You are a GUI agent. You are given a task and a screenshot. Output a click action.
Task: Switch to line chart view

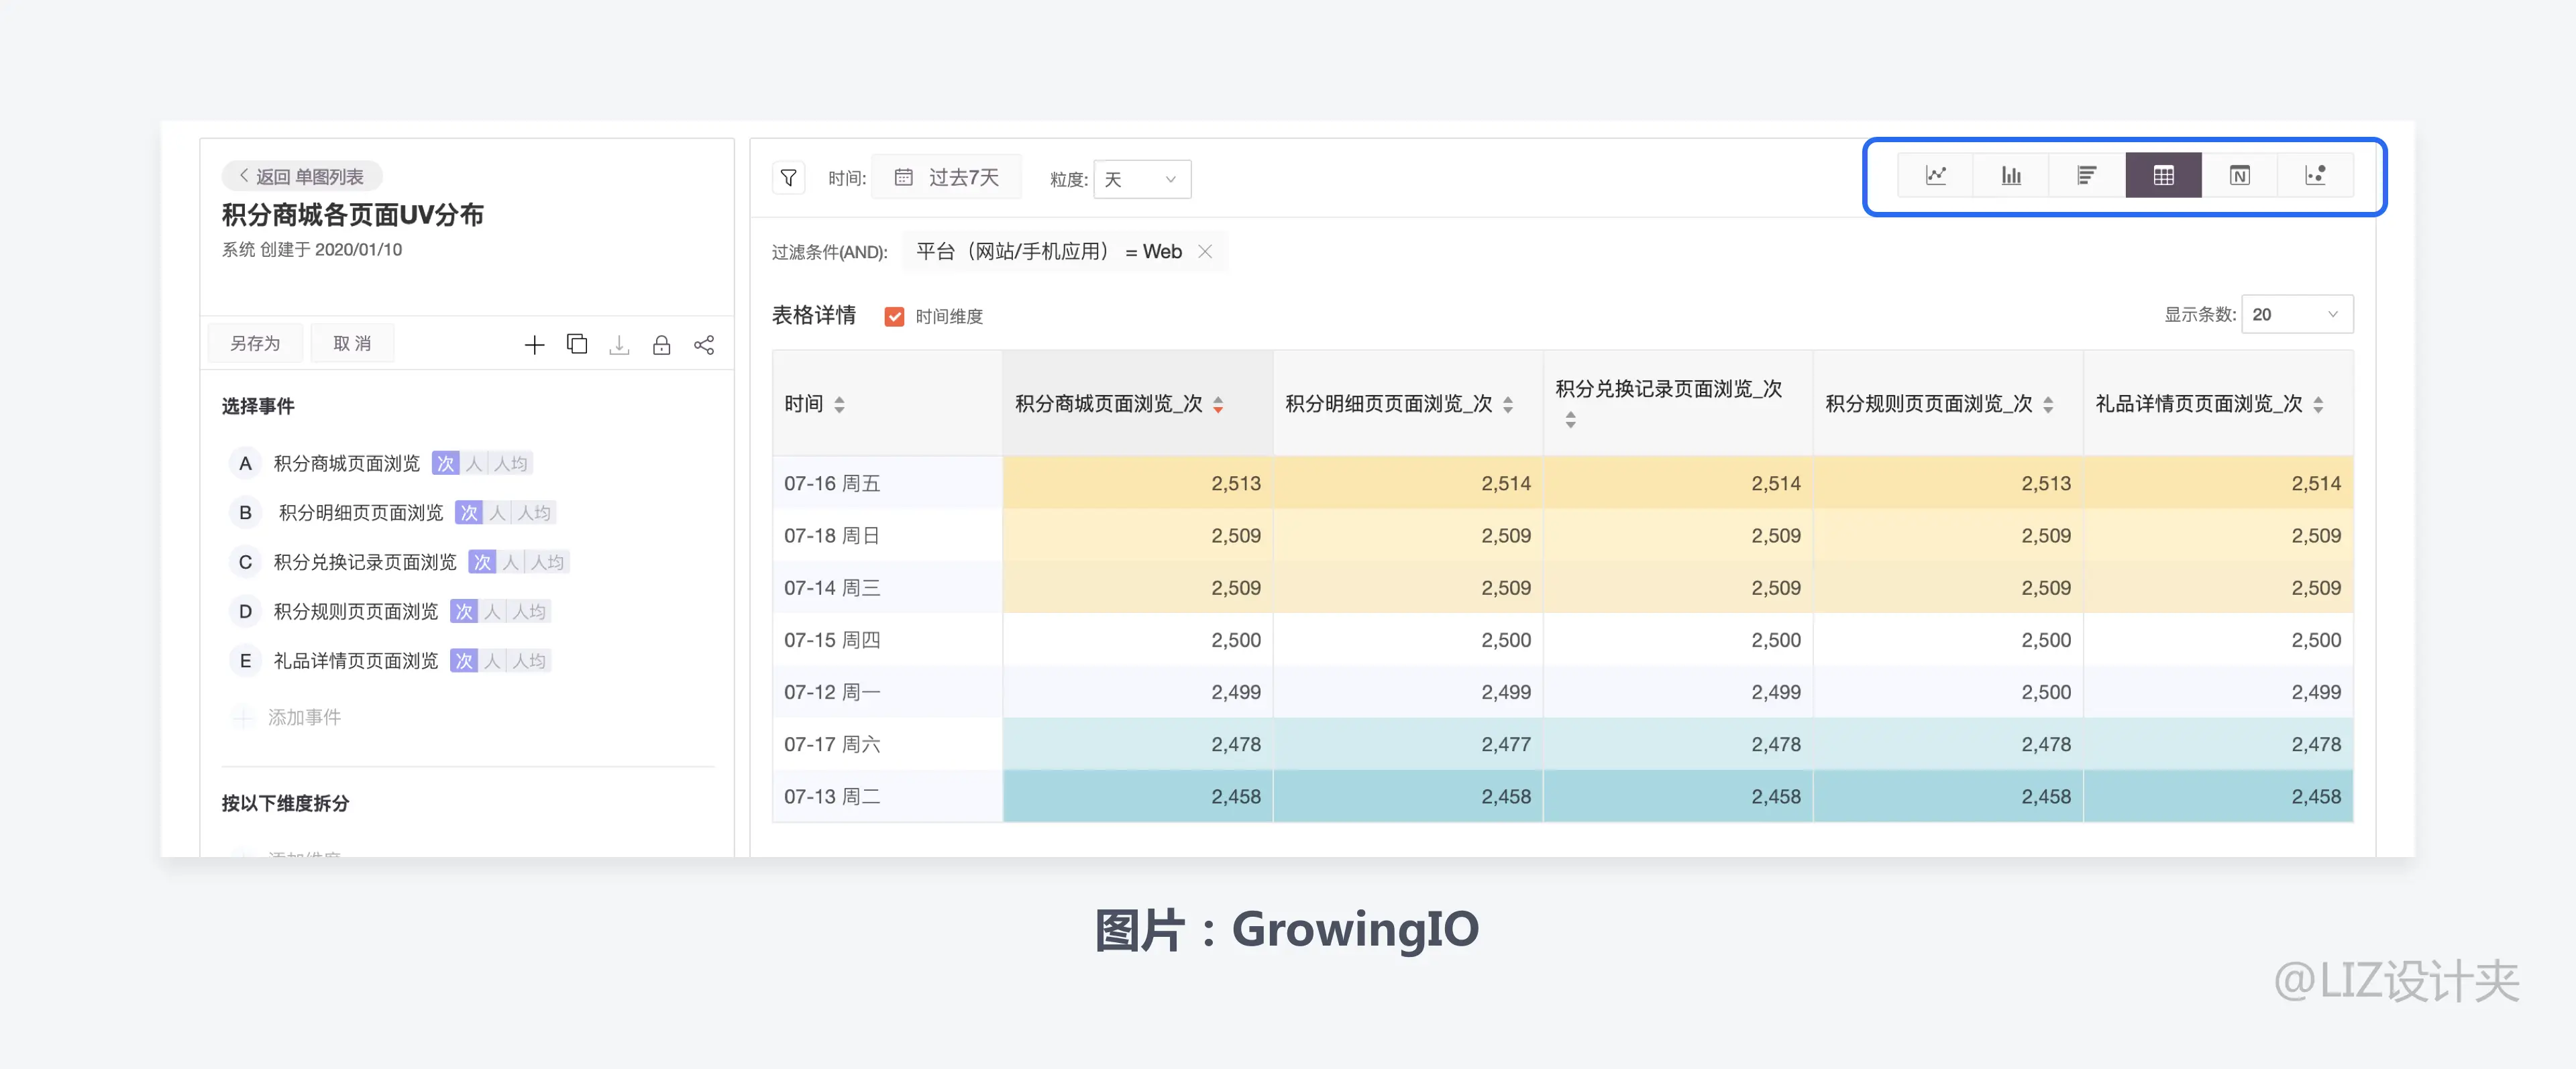pos(1936,175)
